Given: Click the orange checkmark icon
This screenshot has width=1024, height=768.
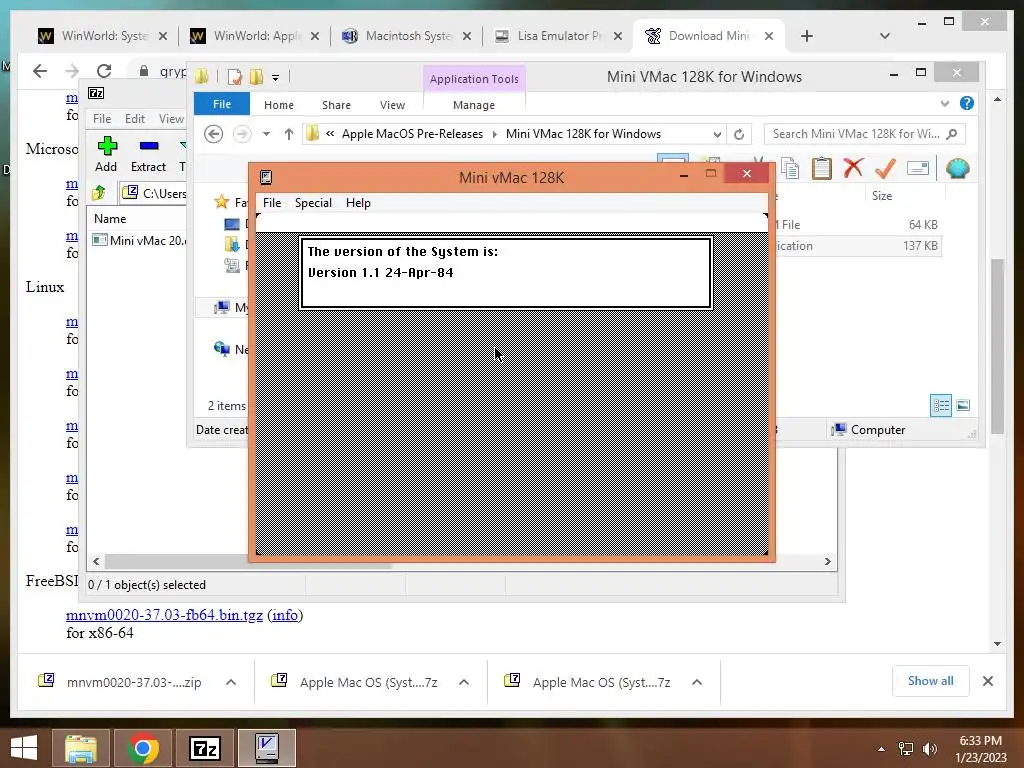Looking at the screenshot, I should pos(885,168).
